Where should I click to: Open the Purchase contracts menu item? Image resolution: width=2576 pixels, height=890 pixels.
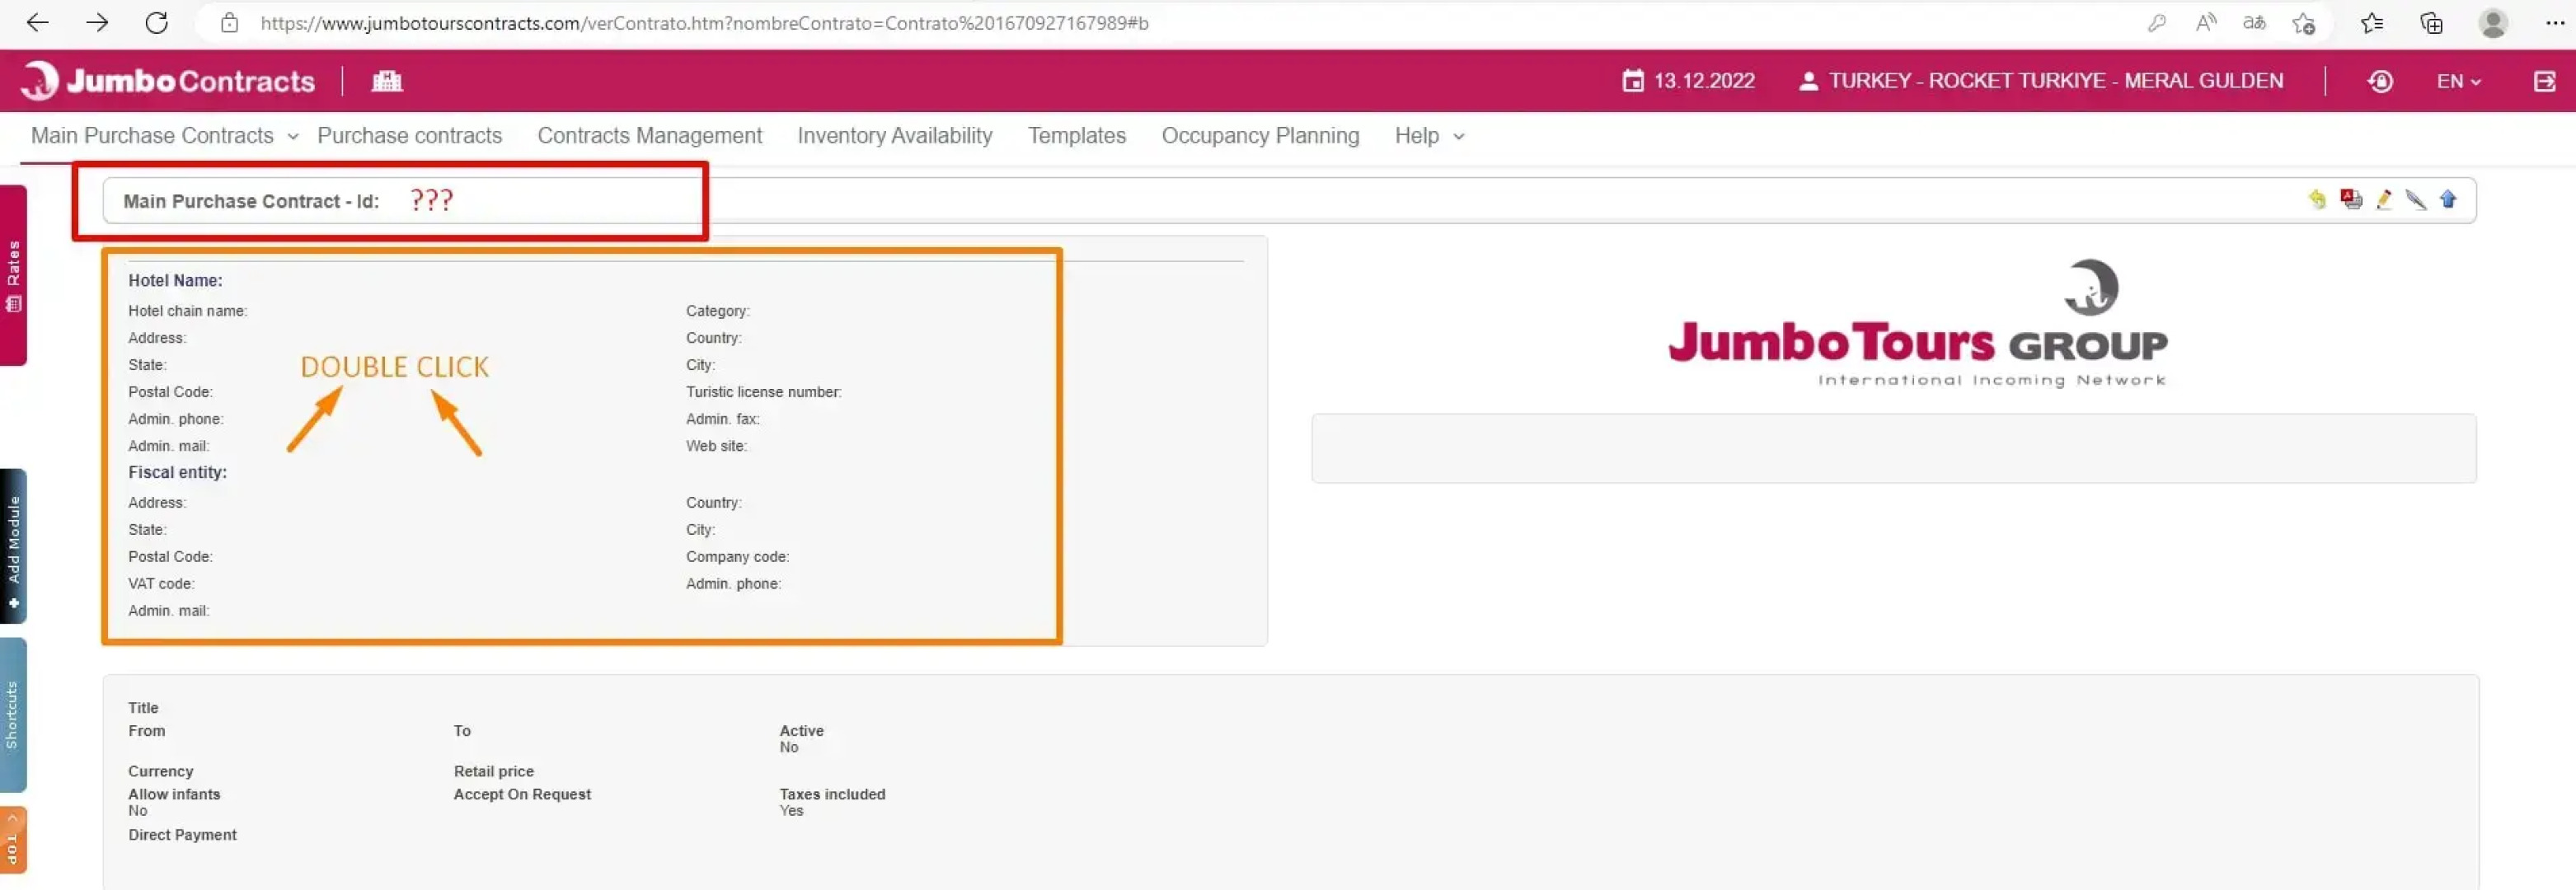[409, 136]
